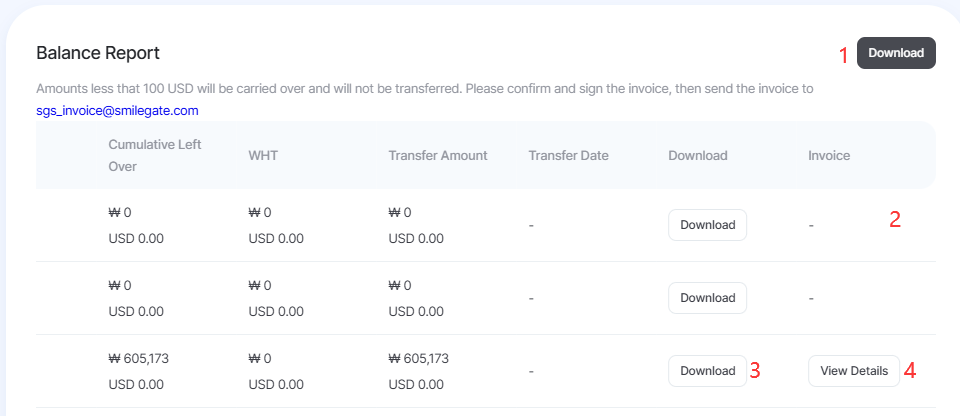
Task: Select the first row's Transfer Amount ₩ 0 value
Action: (x=400, y=213)
